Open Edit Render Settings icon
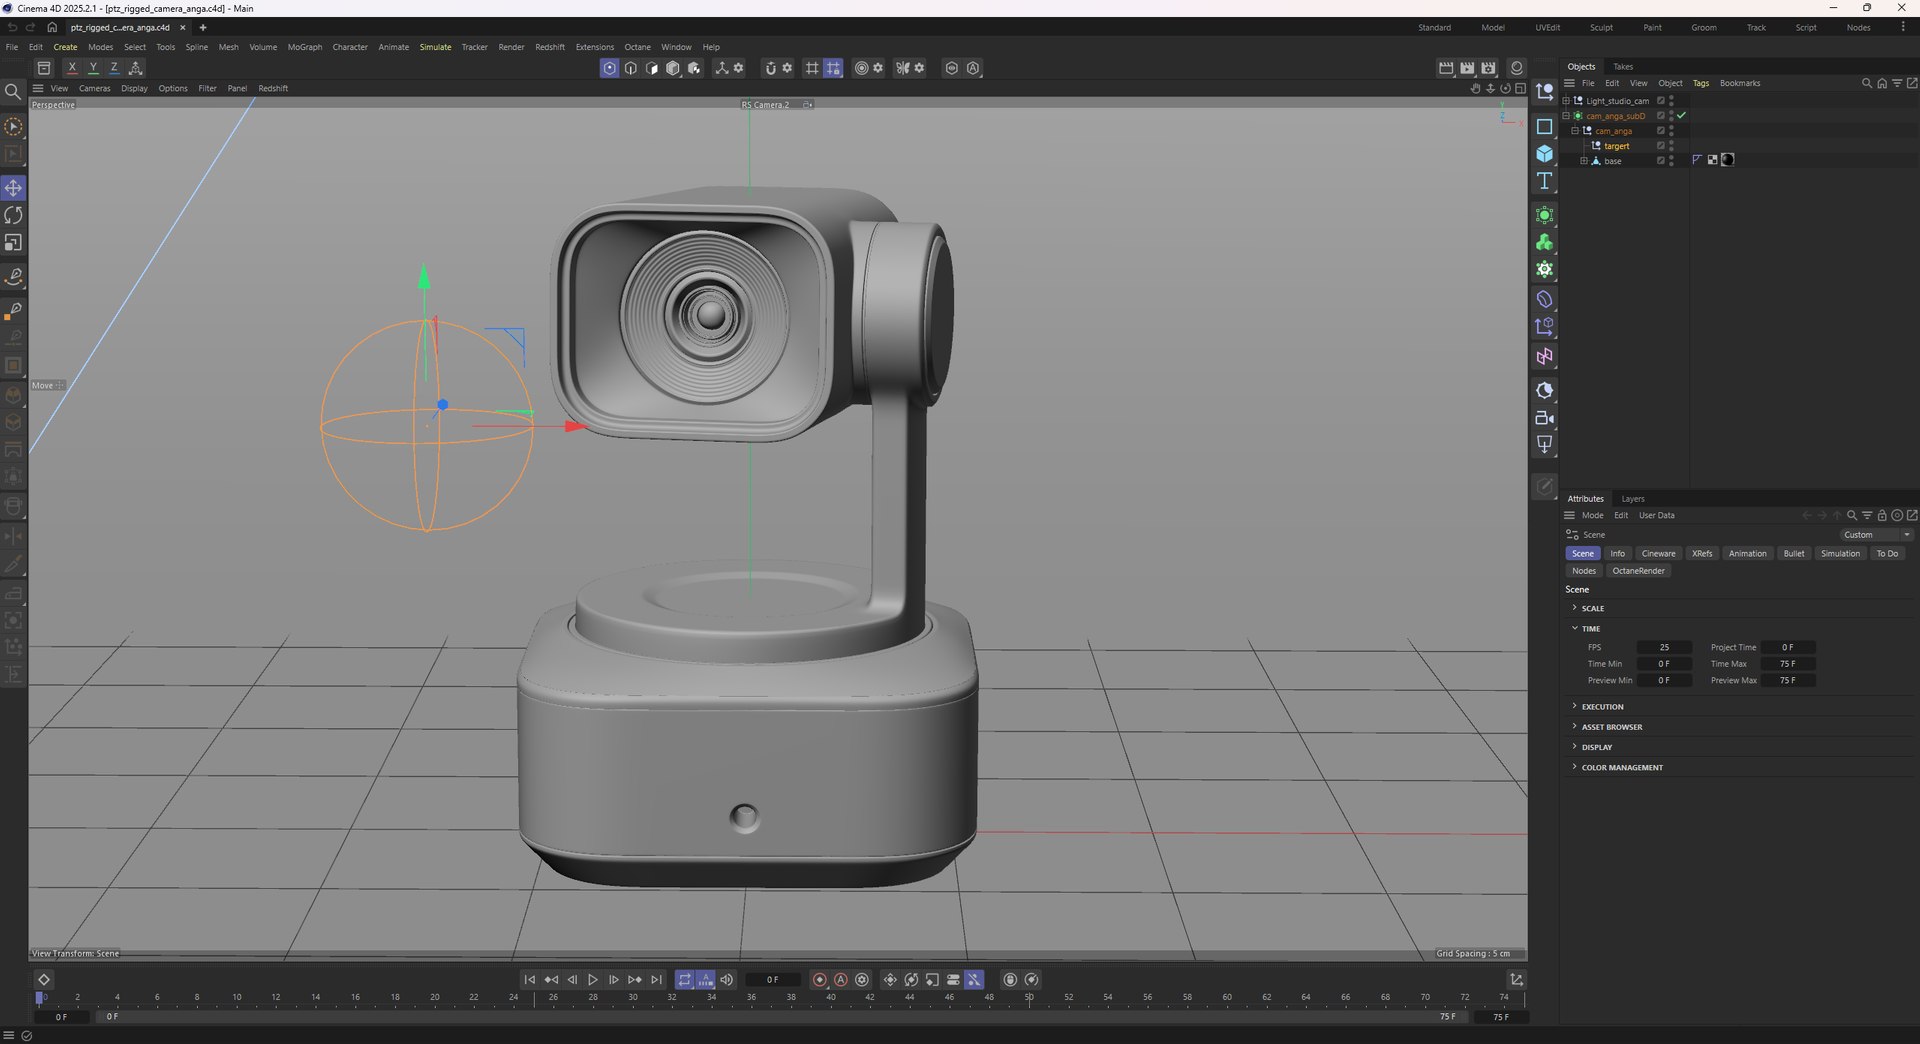 tap(1488, 68)
